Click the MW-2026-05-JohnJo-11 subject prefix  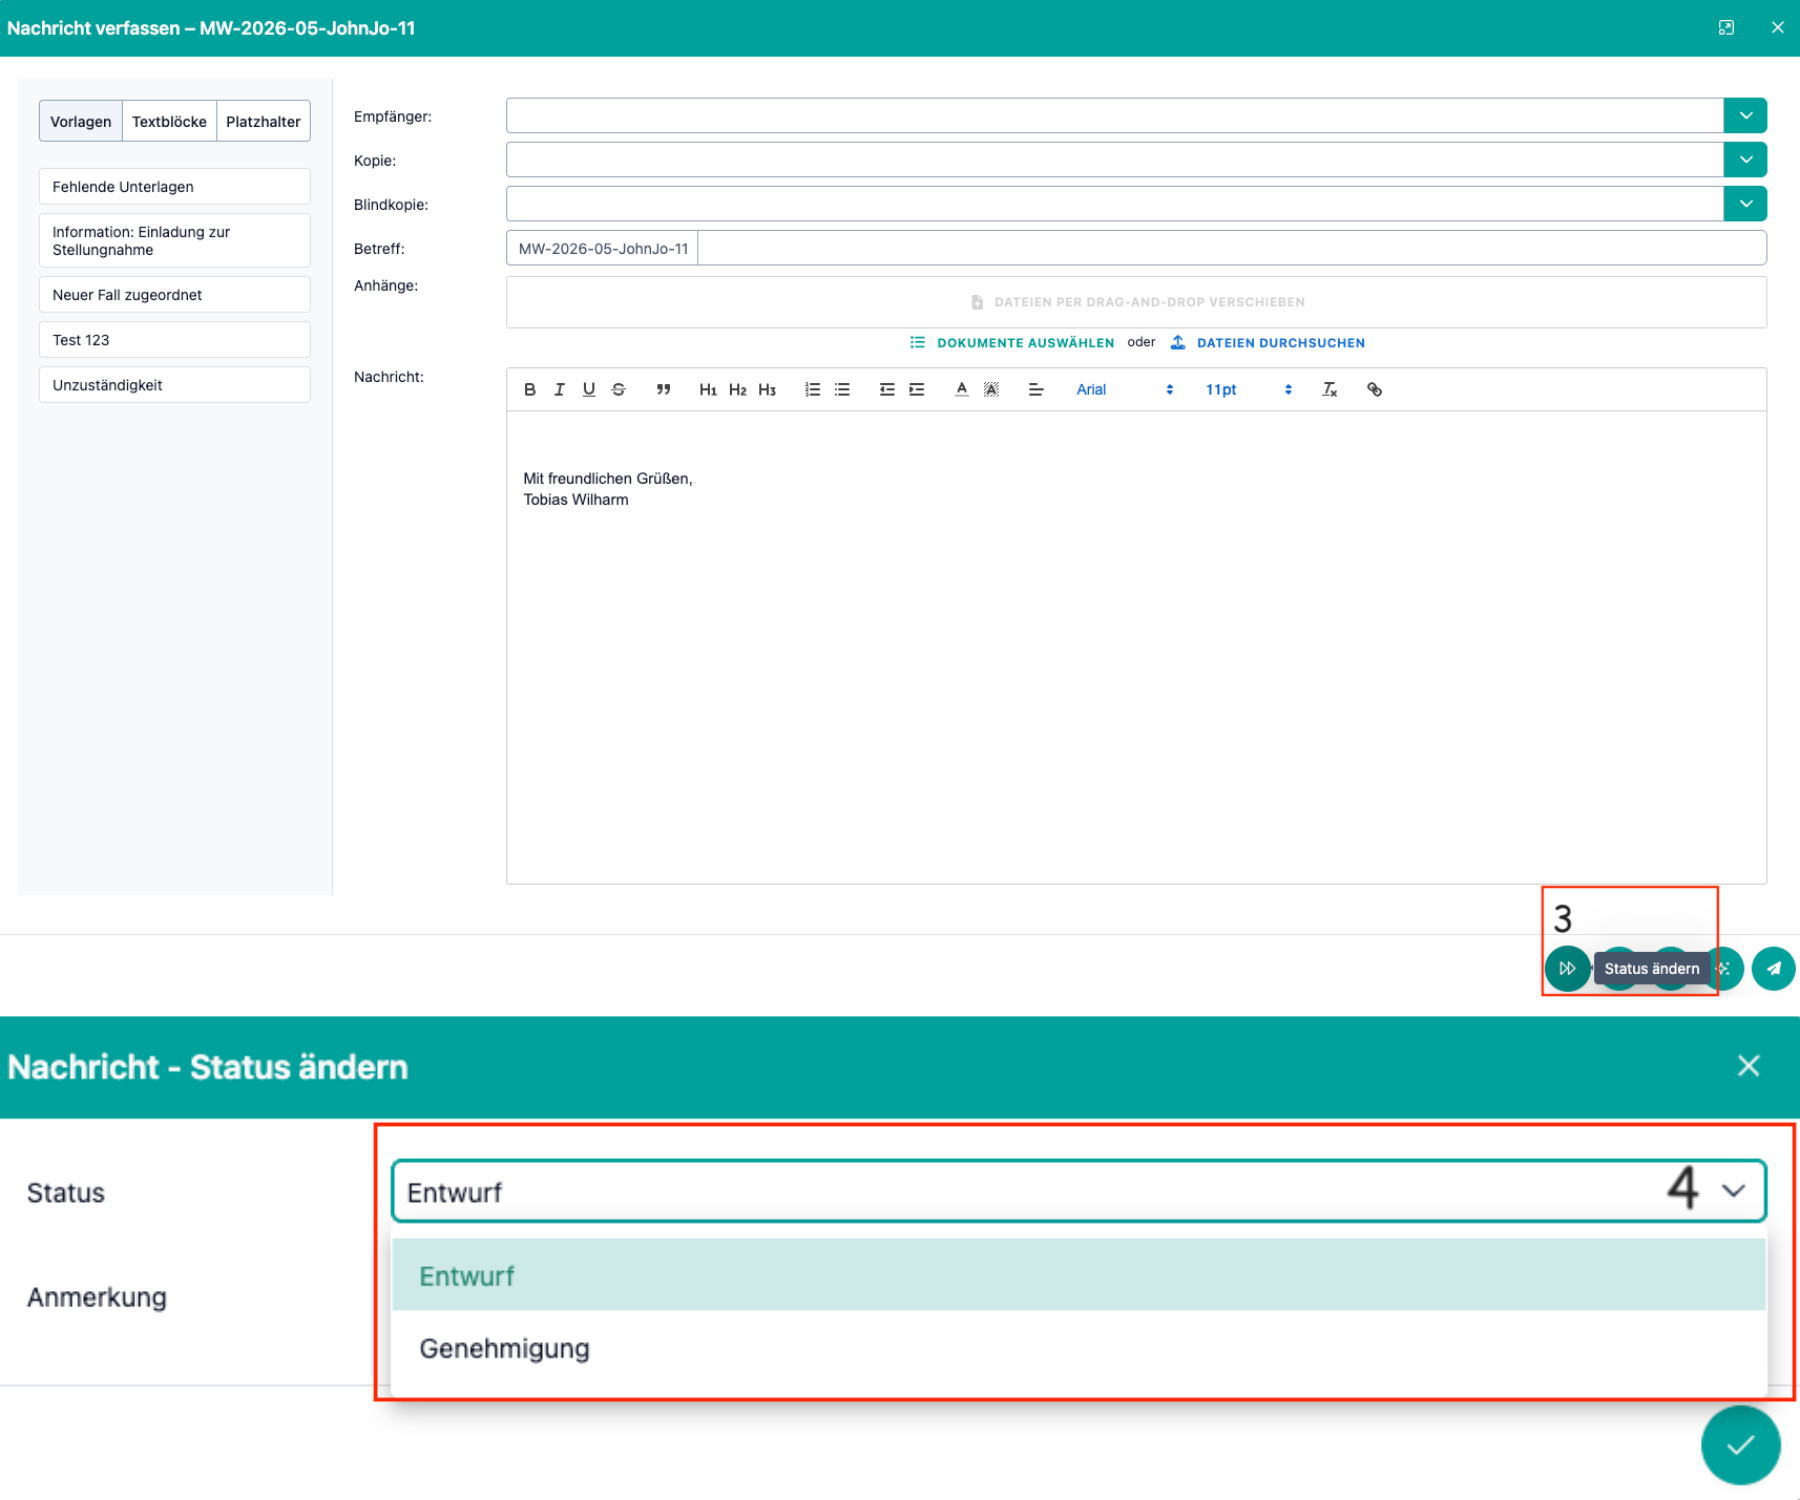click(x=603, y=249)
